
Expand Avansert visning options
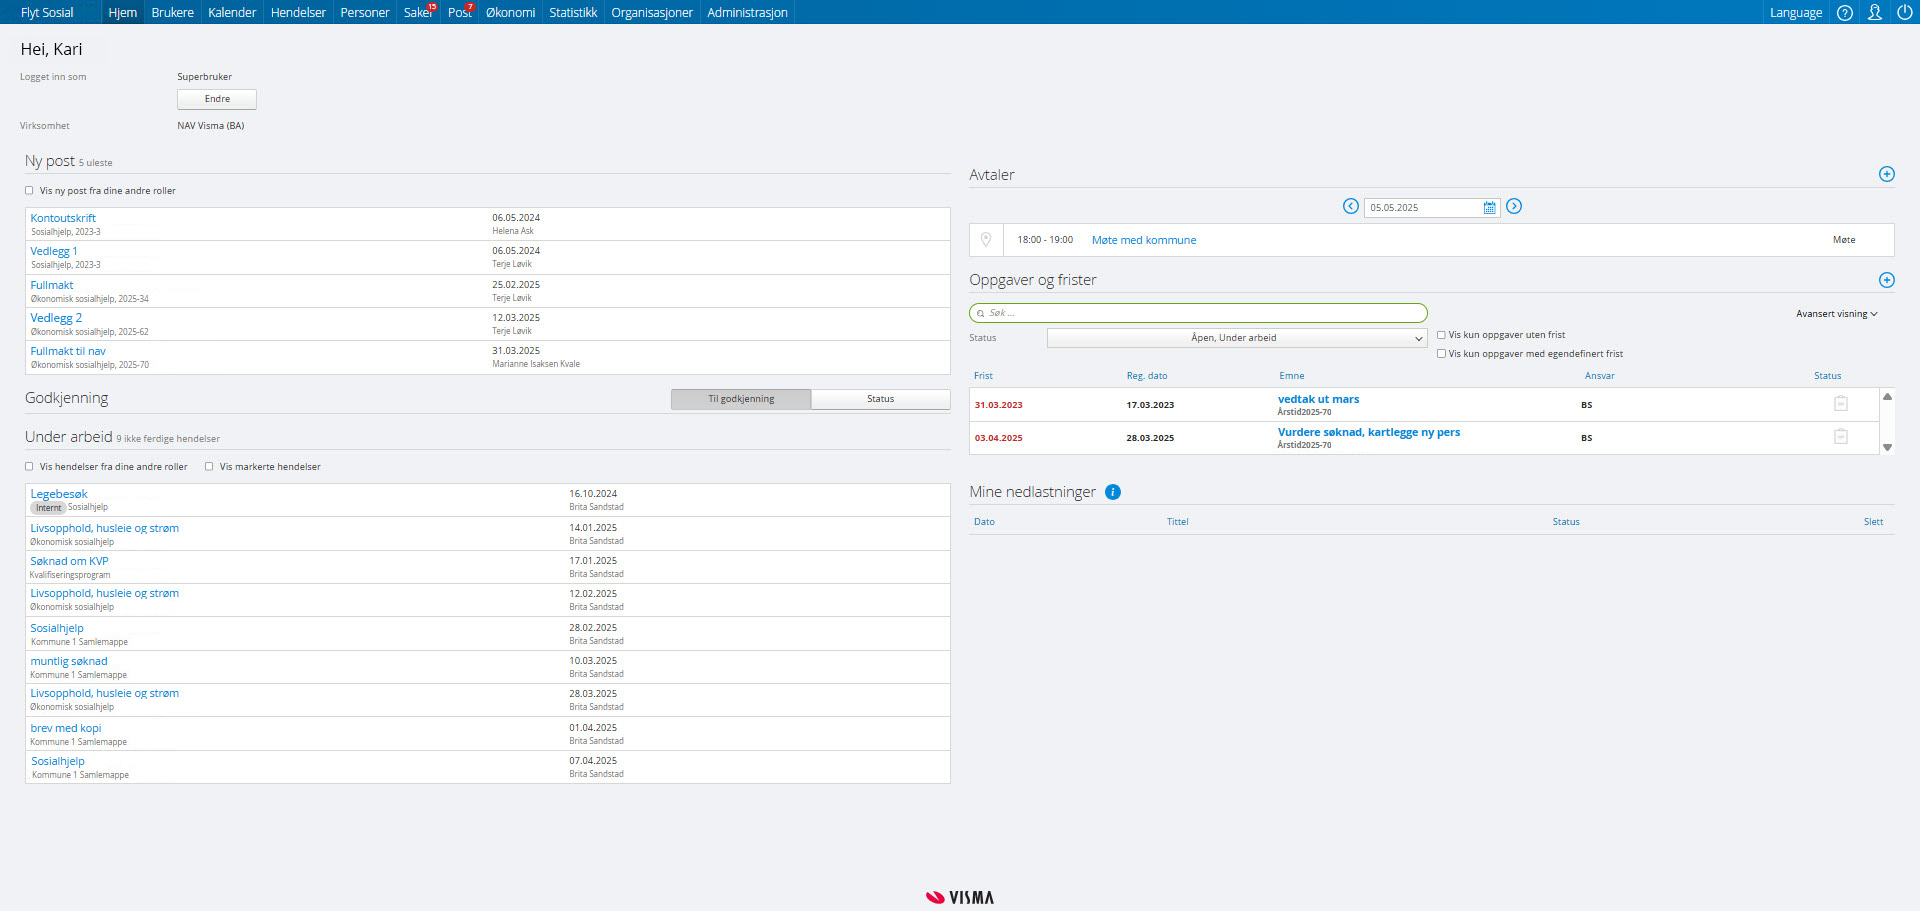coord(1836,314)
